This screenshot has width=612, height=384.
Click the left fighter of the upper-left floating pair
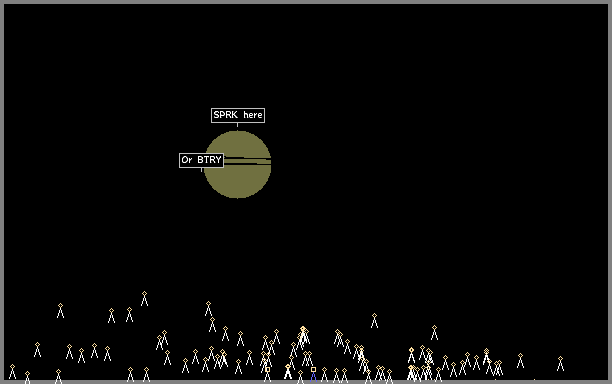[x=111, y=316]
